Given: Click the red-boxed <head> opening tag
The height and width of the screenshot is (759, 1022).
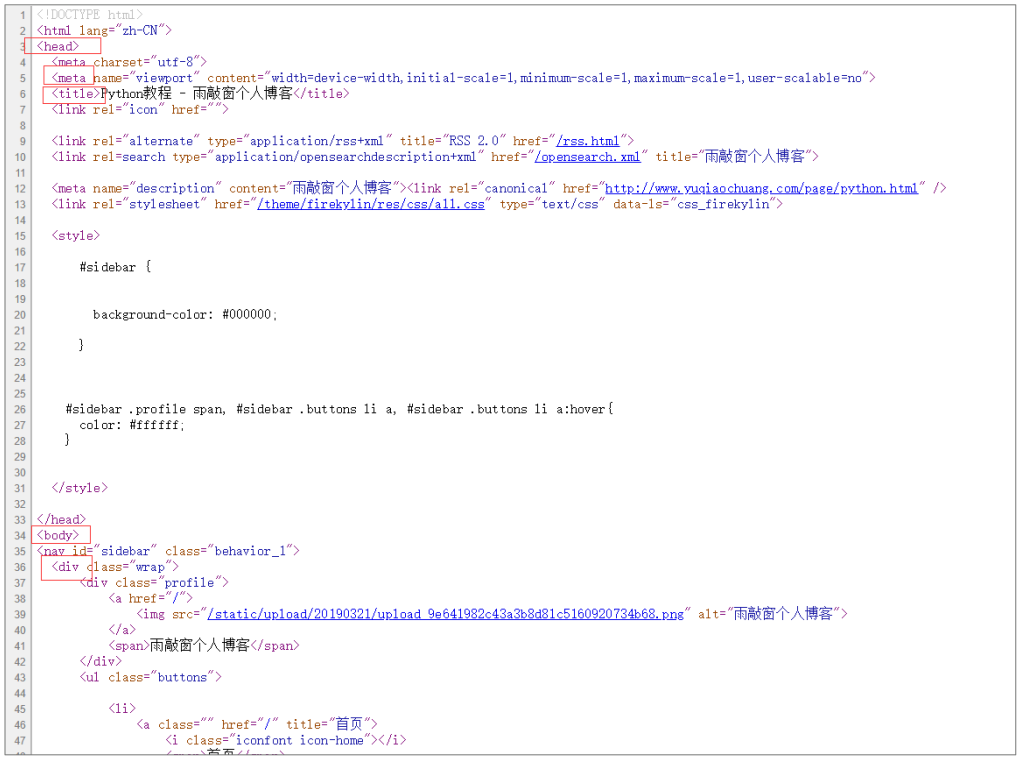Looking at the screenshot, I should [x=58, y=46].
